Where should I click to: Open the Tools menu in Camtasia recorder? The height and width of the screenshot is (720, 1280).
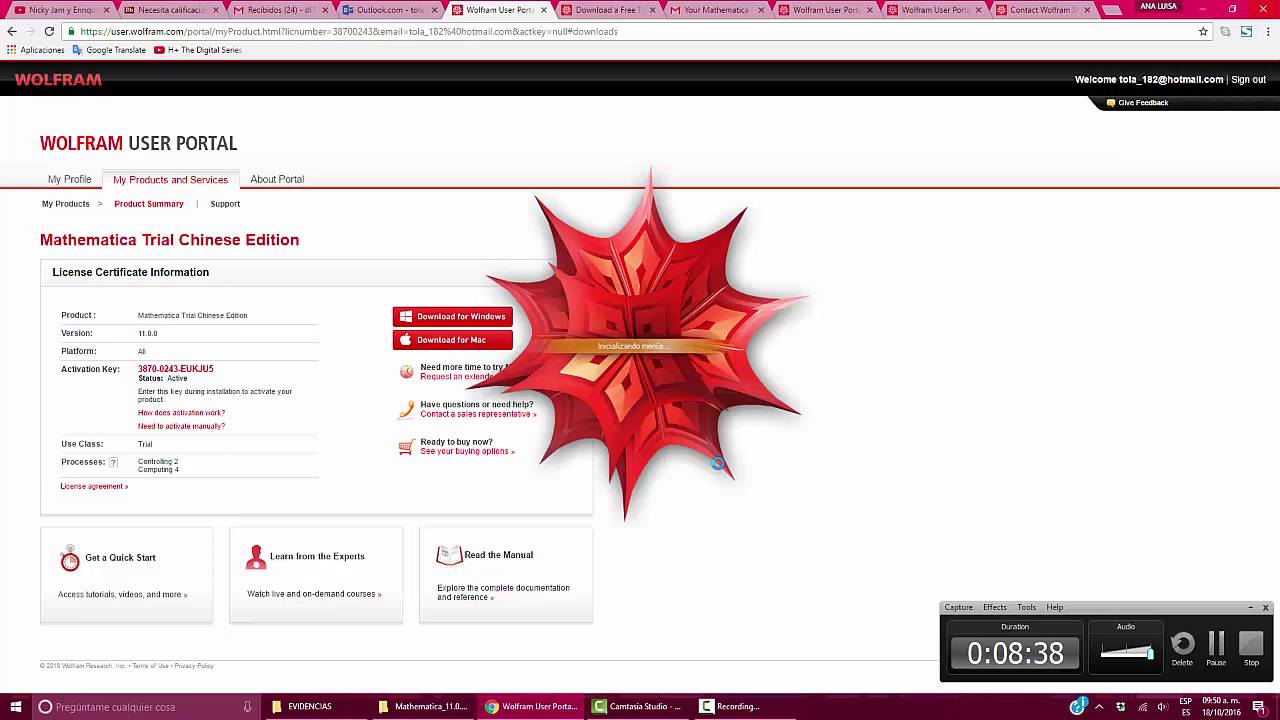tap(1026, 607)
